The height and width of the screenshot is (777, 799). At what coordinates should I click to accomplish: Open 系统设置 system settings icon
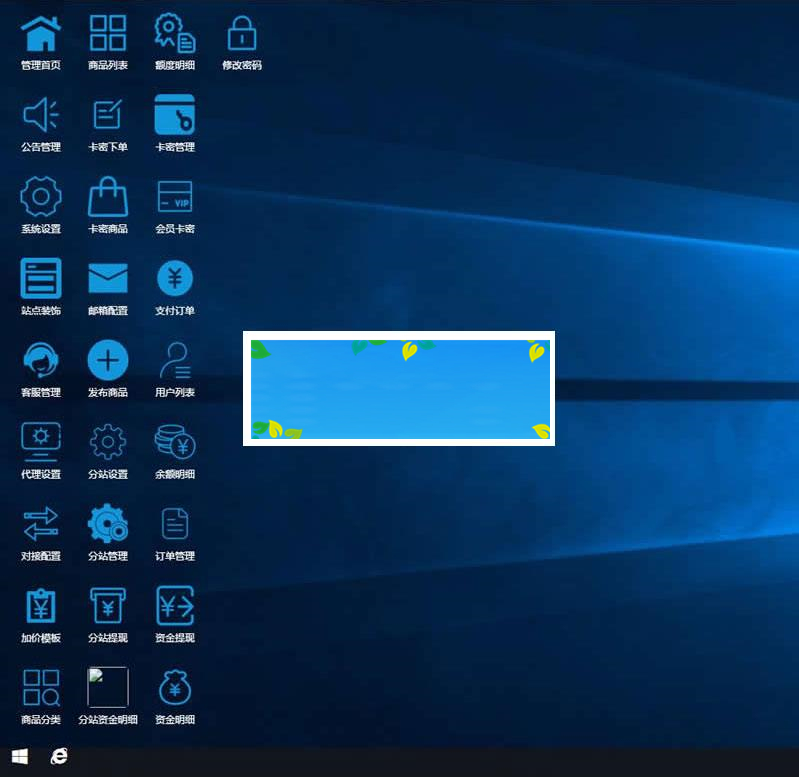click(x=41, y=196)
